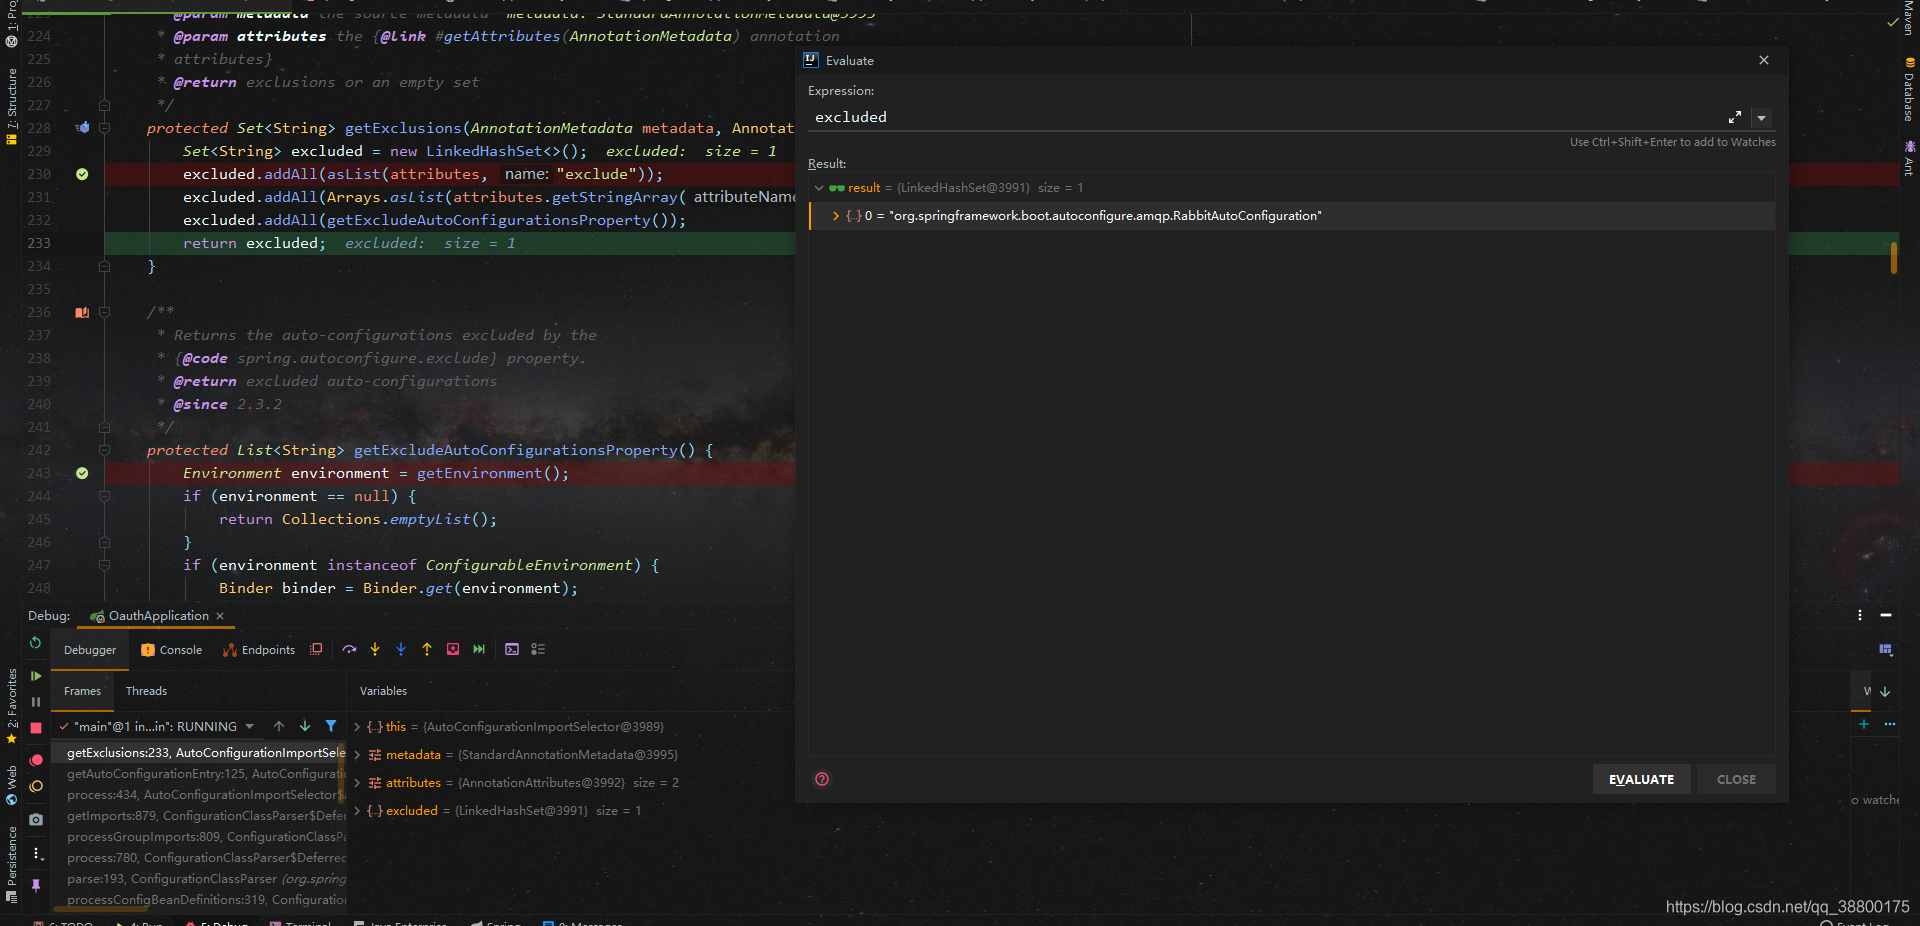The image size is (1920, 926).
Task: Open Web tool window
Action: [11, 786]
